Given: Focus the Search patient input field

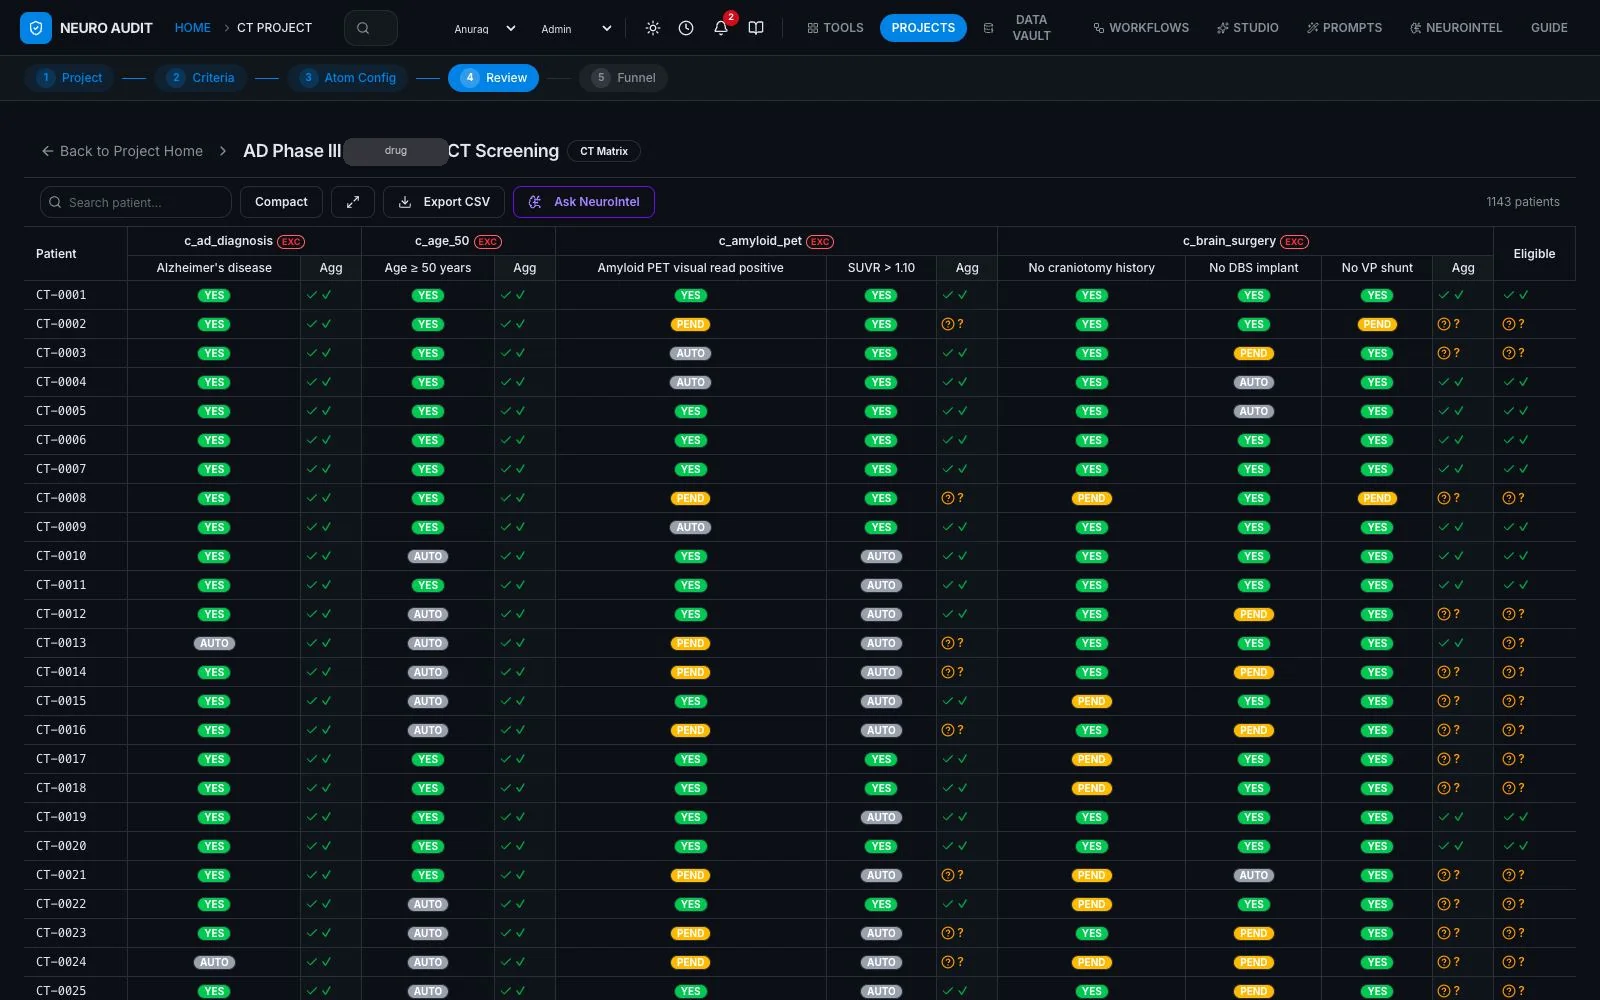Looking at the screenshot, I should [x=136, y=202].
